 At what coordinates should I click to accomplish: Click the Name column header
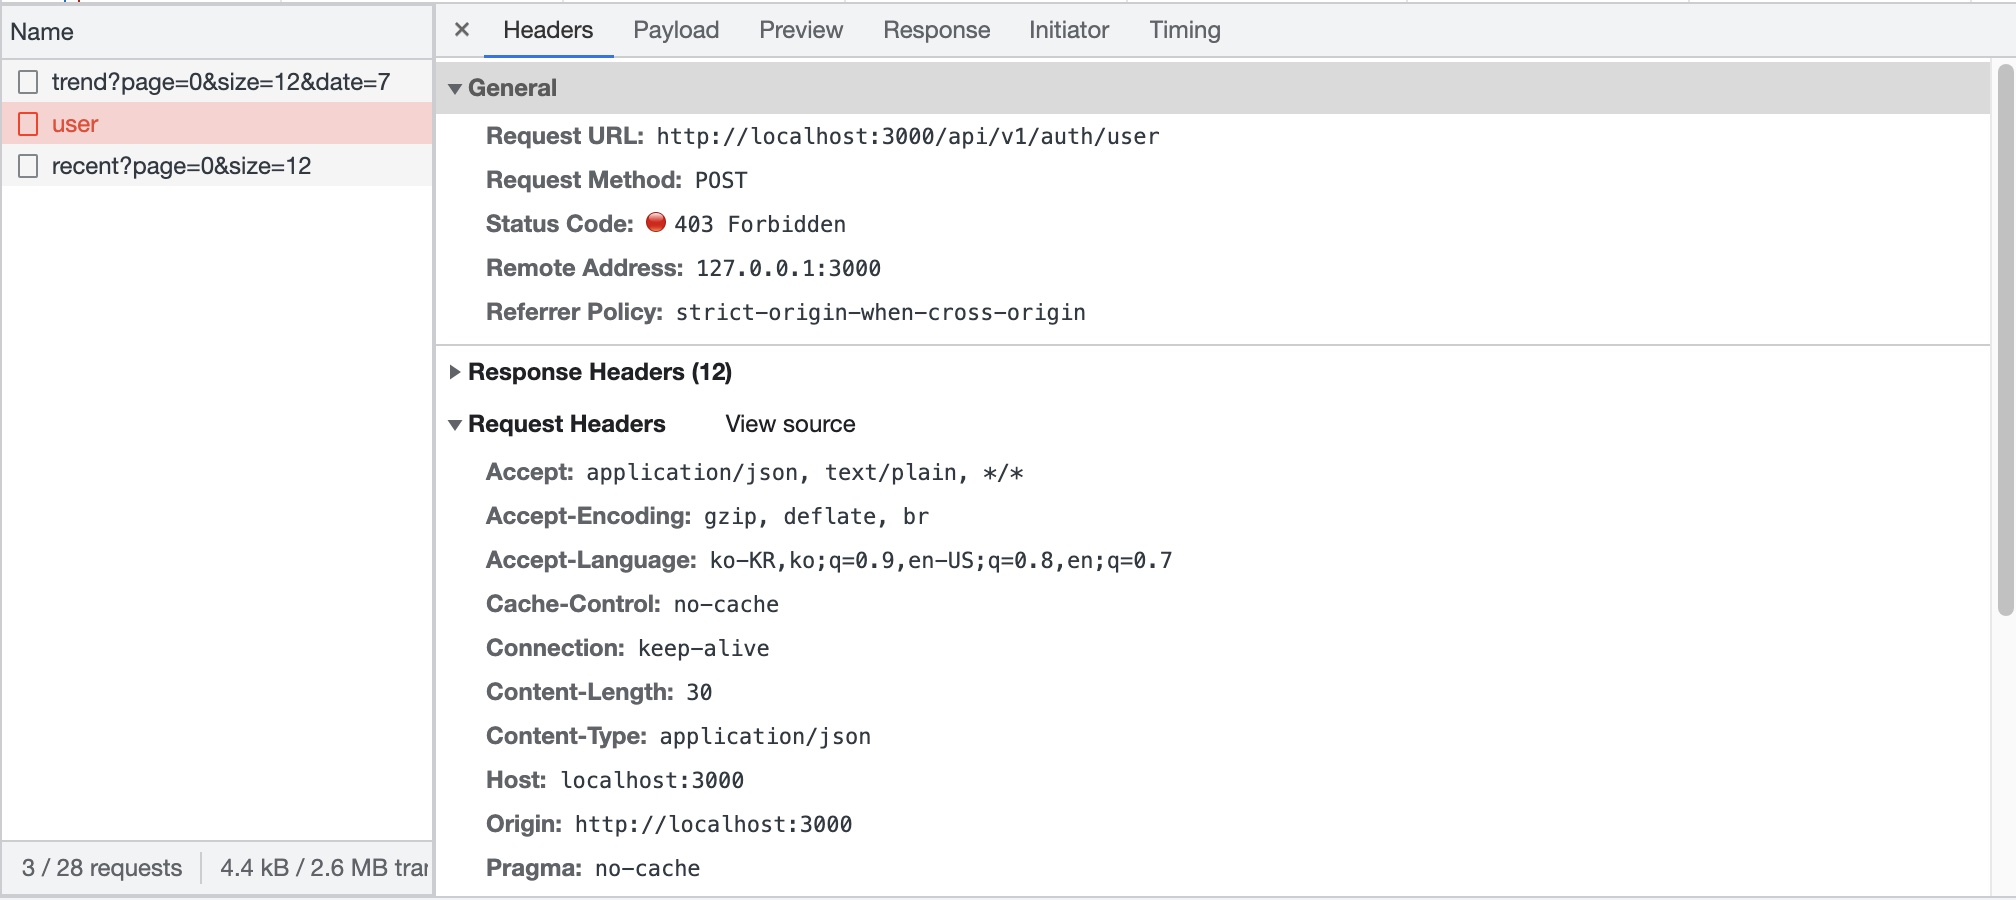[x=42, y=32]
